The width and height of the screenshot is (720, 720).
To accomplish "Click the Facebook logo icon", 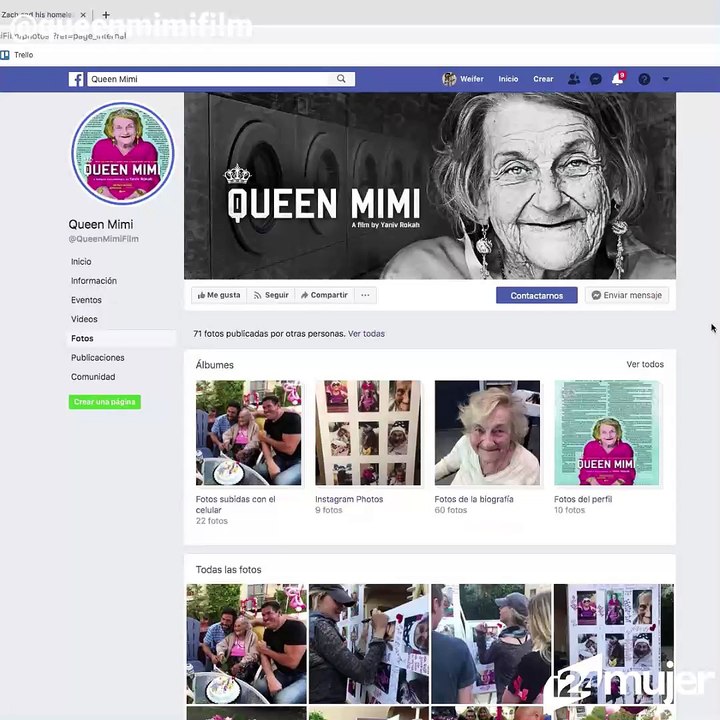I will [x=76, y=79].
